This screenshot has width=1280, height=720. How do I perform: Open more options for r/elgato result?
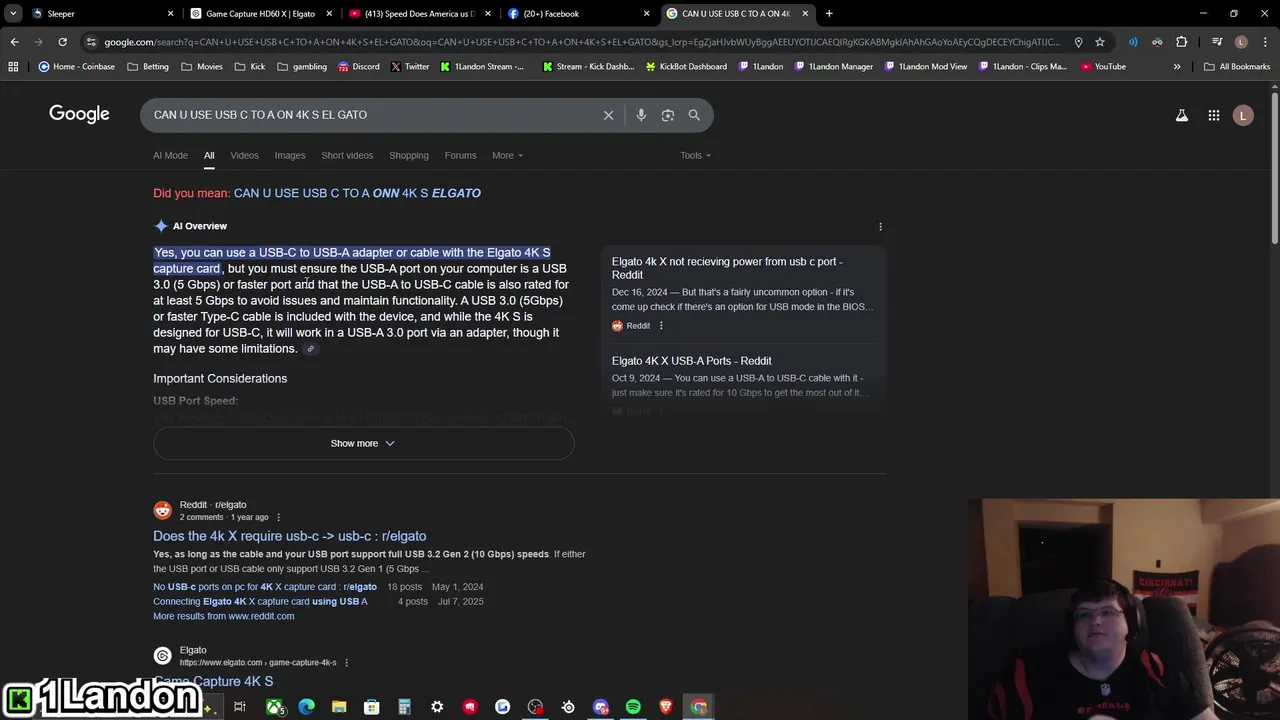click(279, 517)
